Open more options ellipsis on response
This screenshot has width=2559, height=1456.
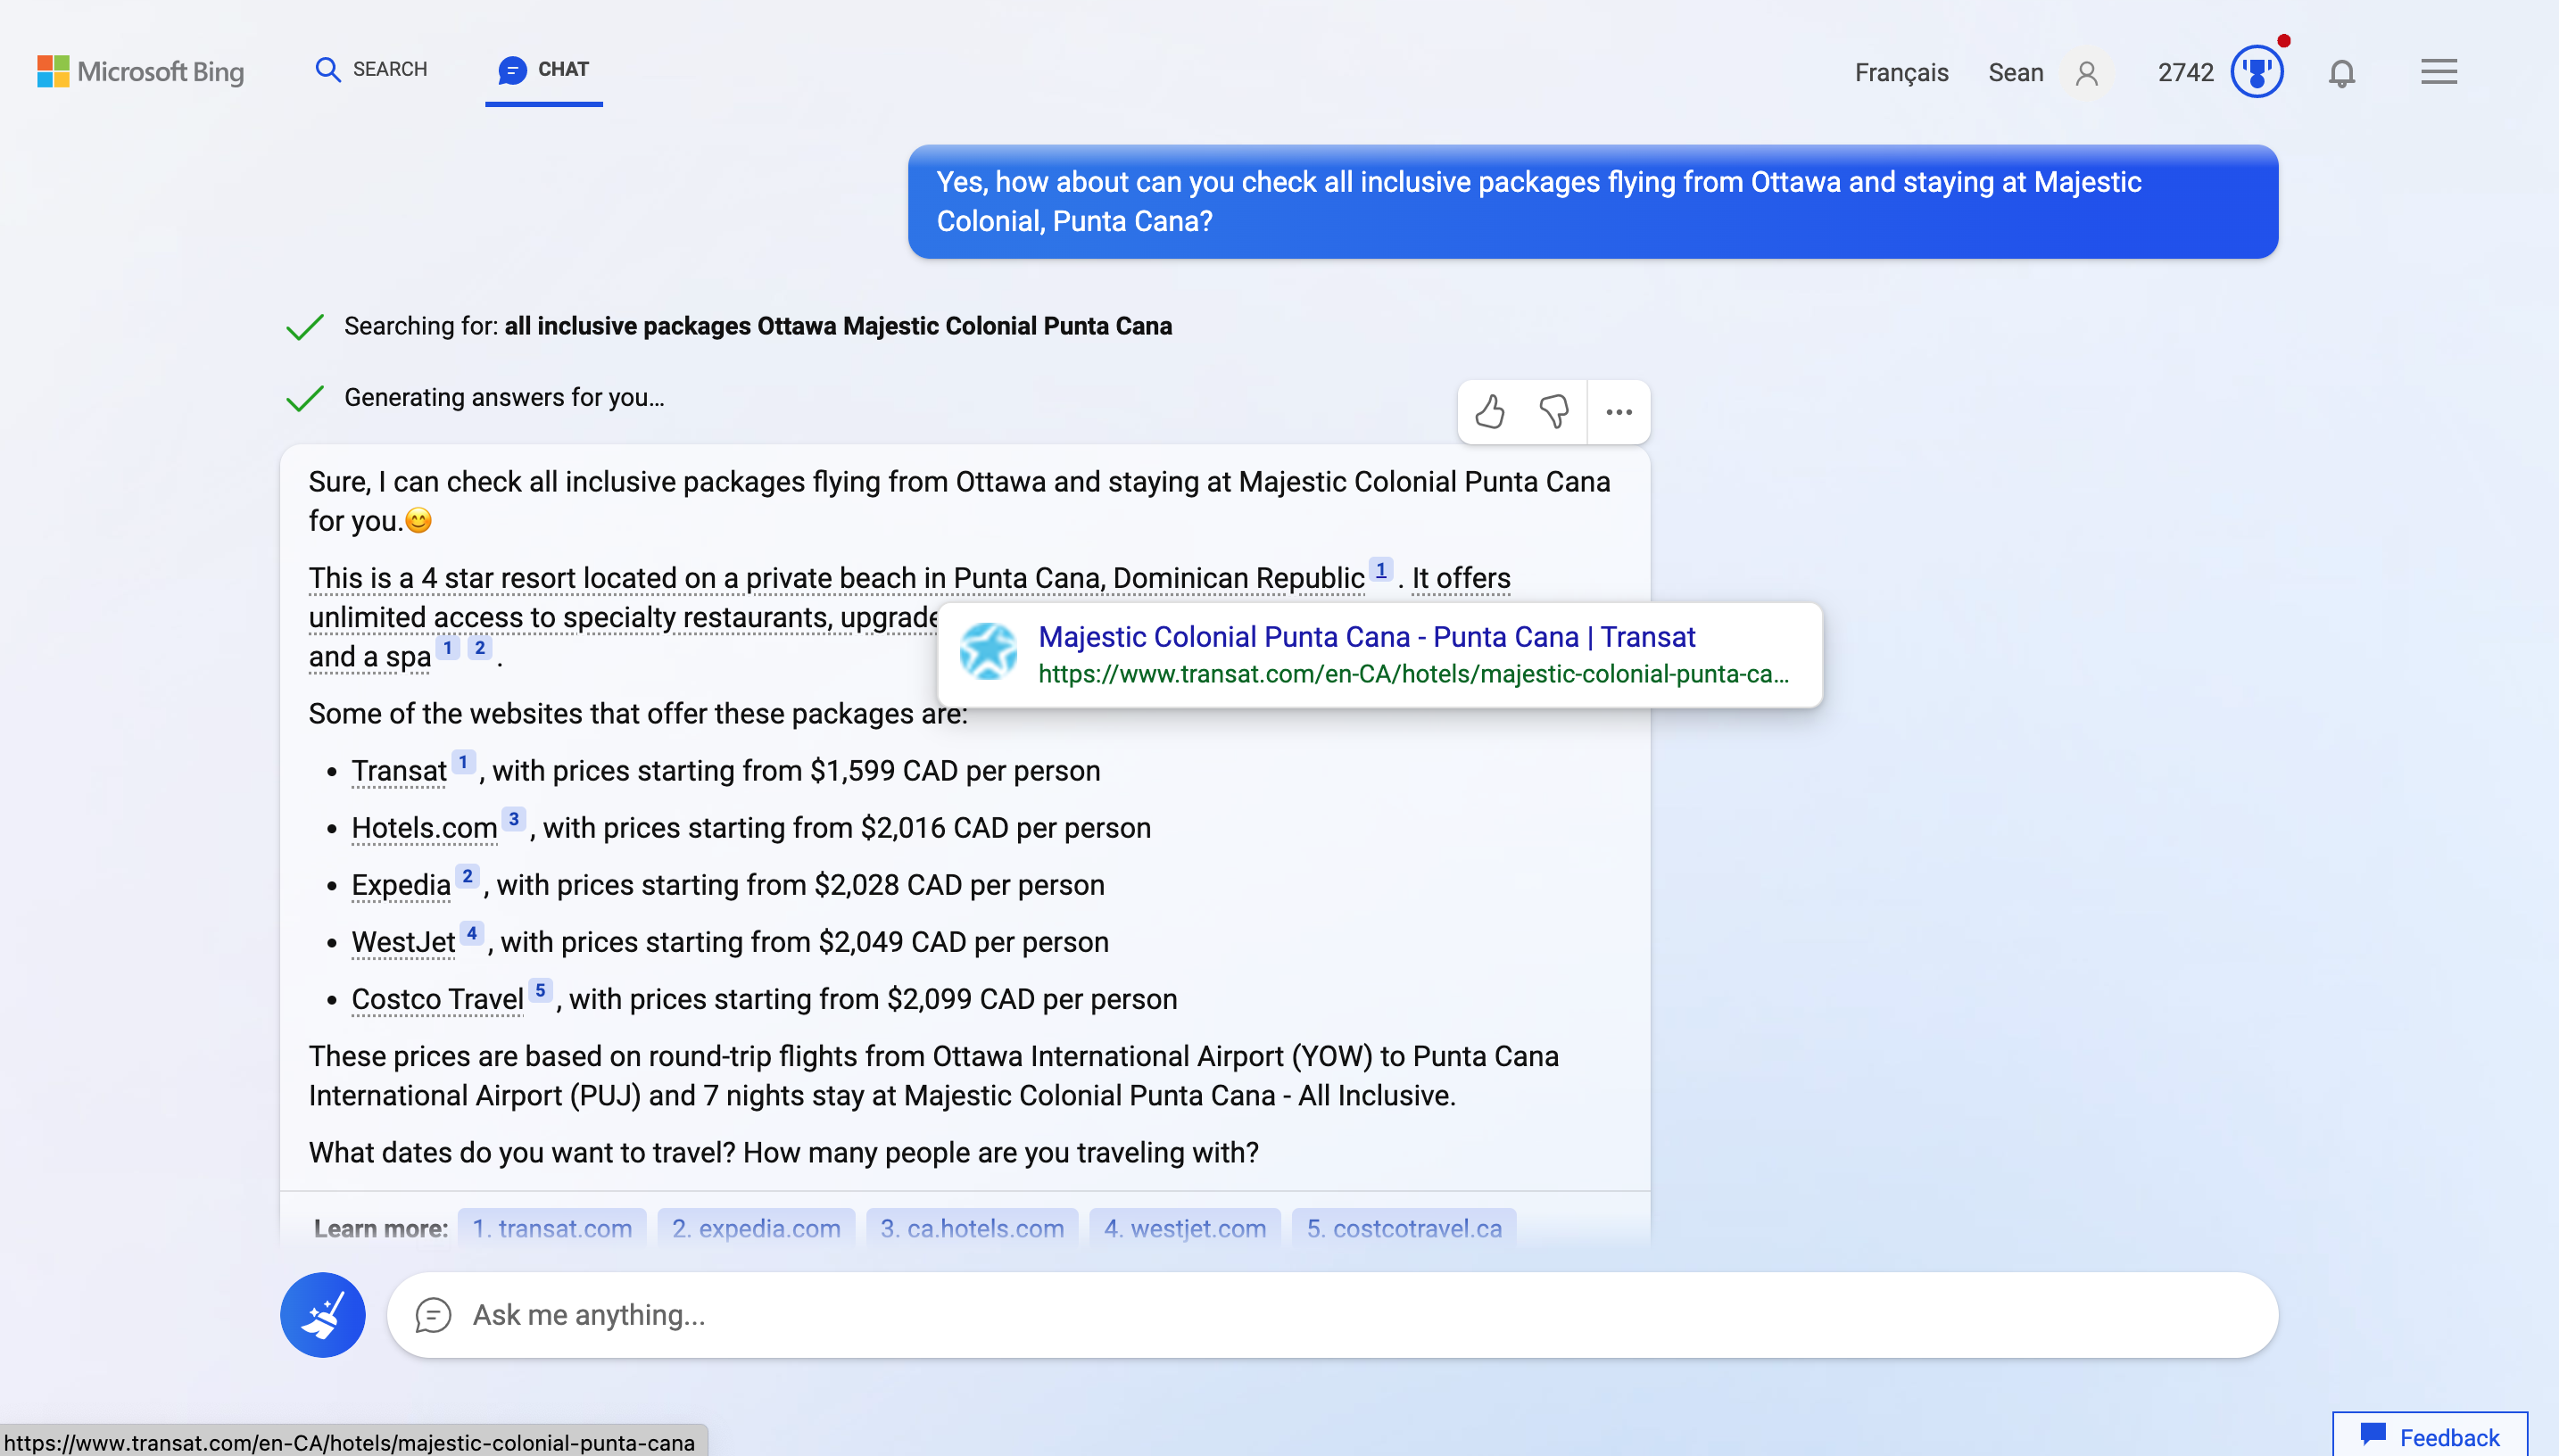[1618, 411]
